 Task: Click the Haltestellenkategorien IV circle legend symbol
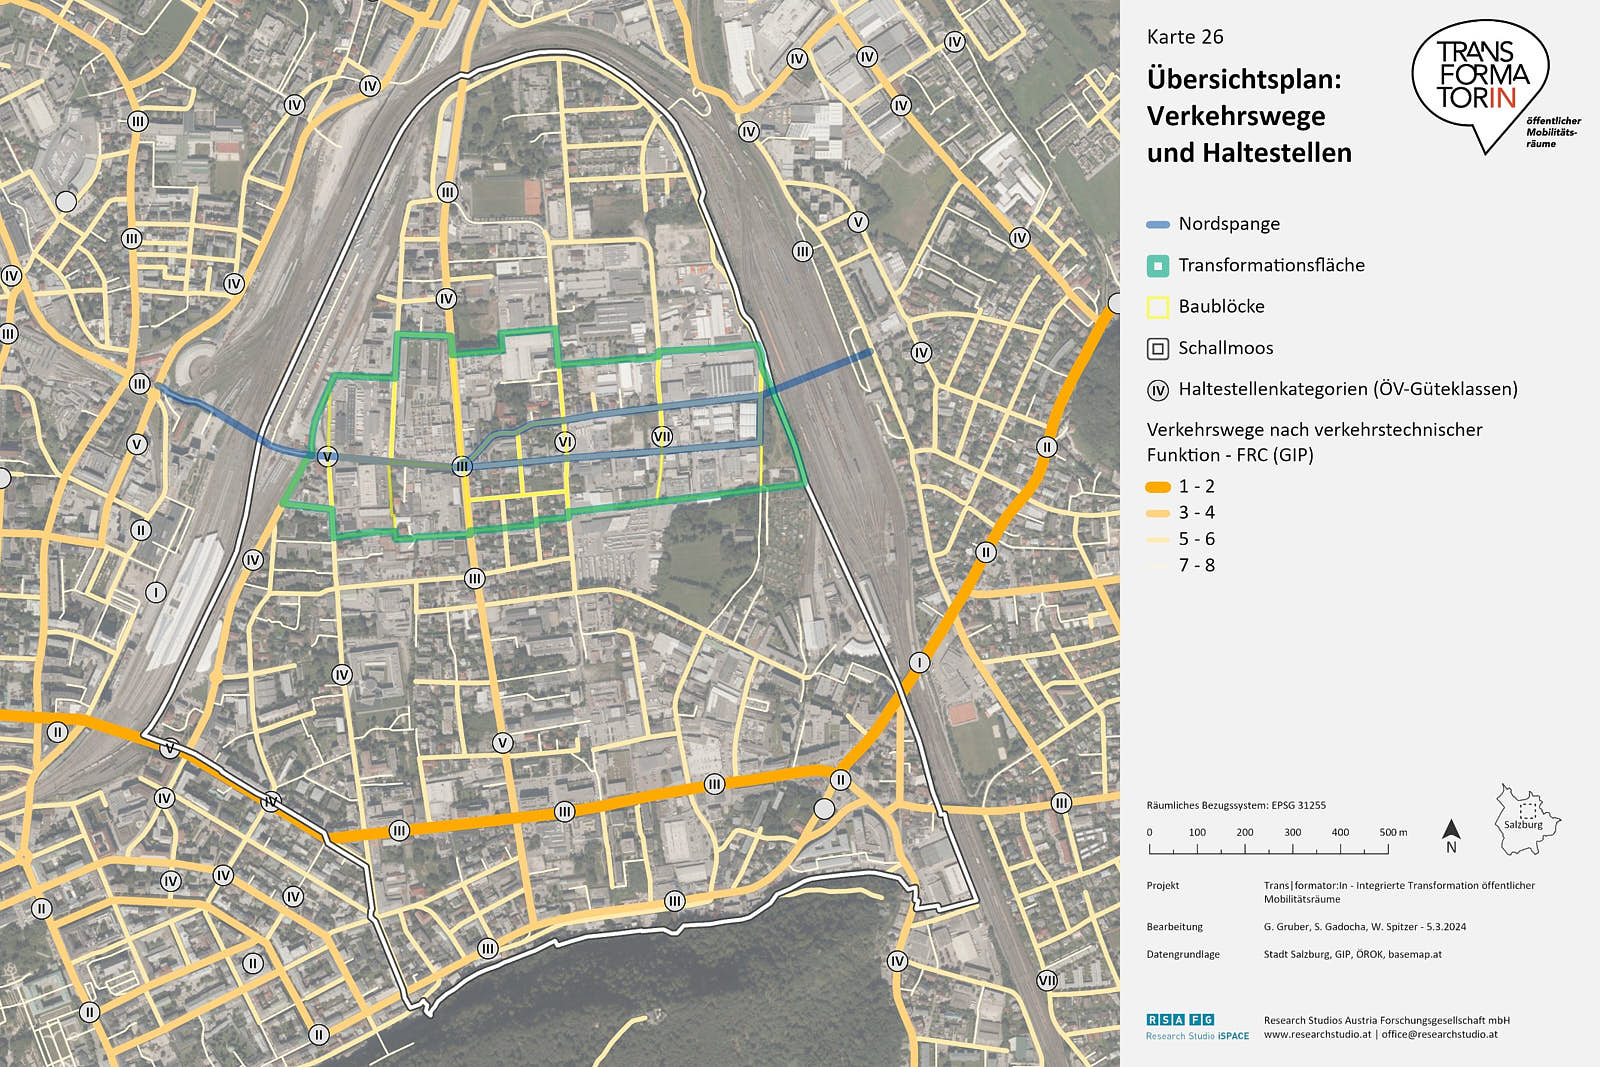point(1158,390)
